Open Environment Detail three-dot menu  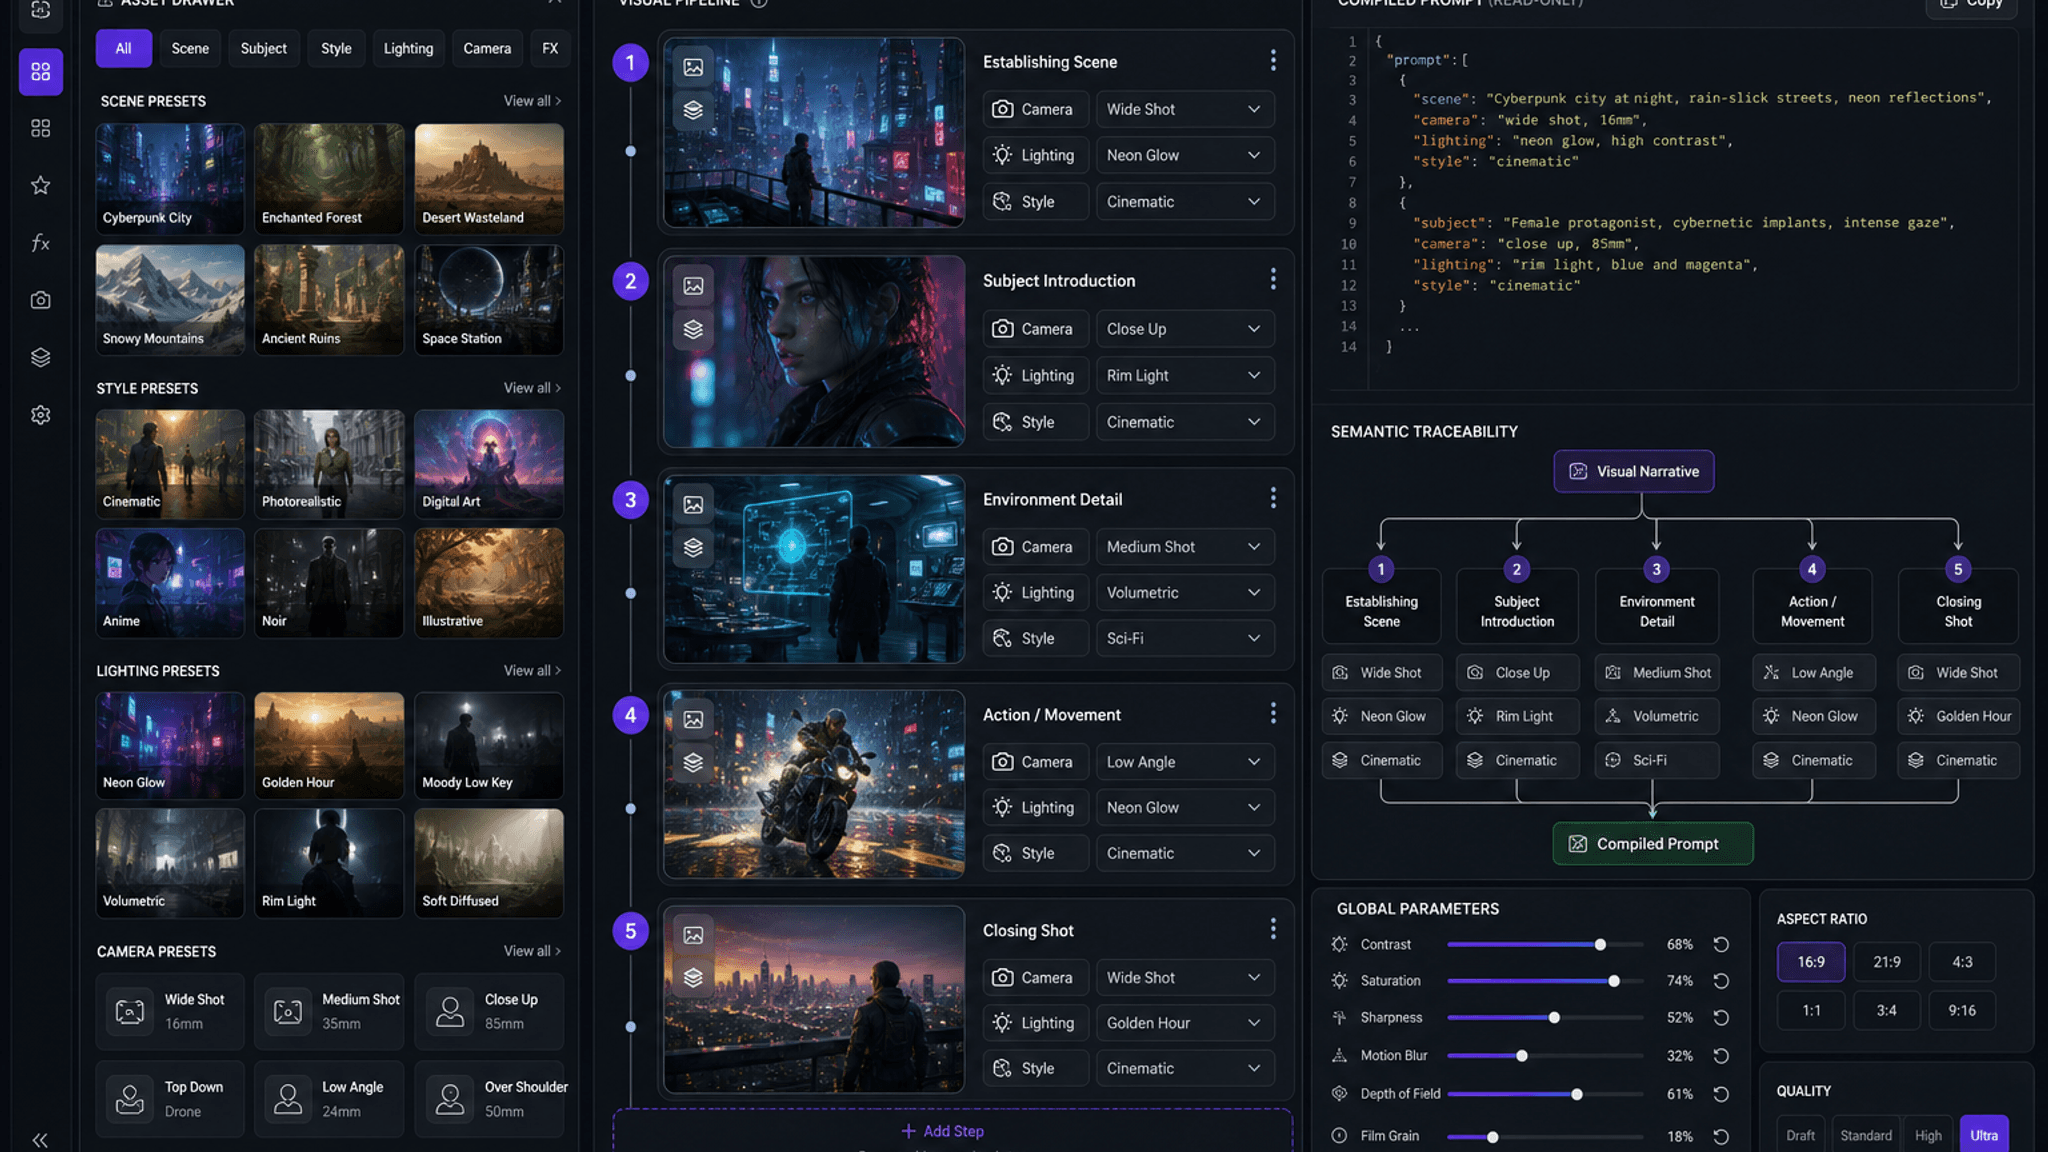1273,498
